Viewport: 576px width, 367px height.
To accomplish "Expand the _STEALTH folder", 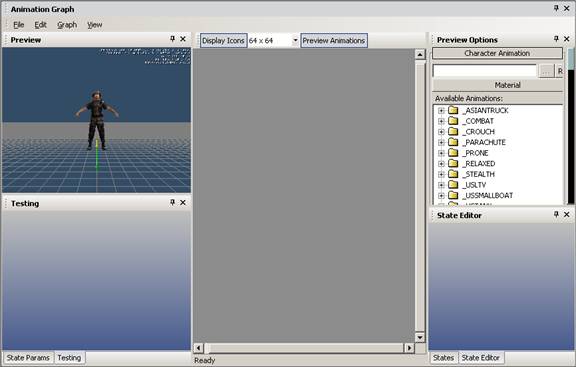I will pos(441,174).
